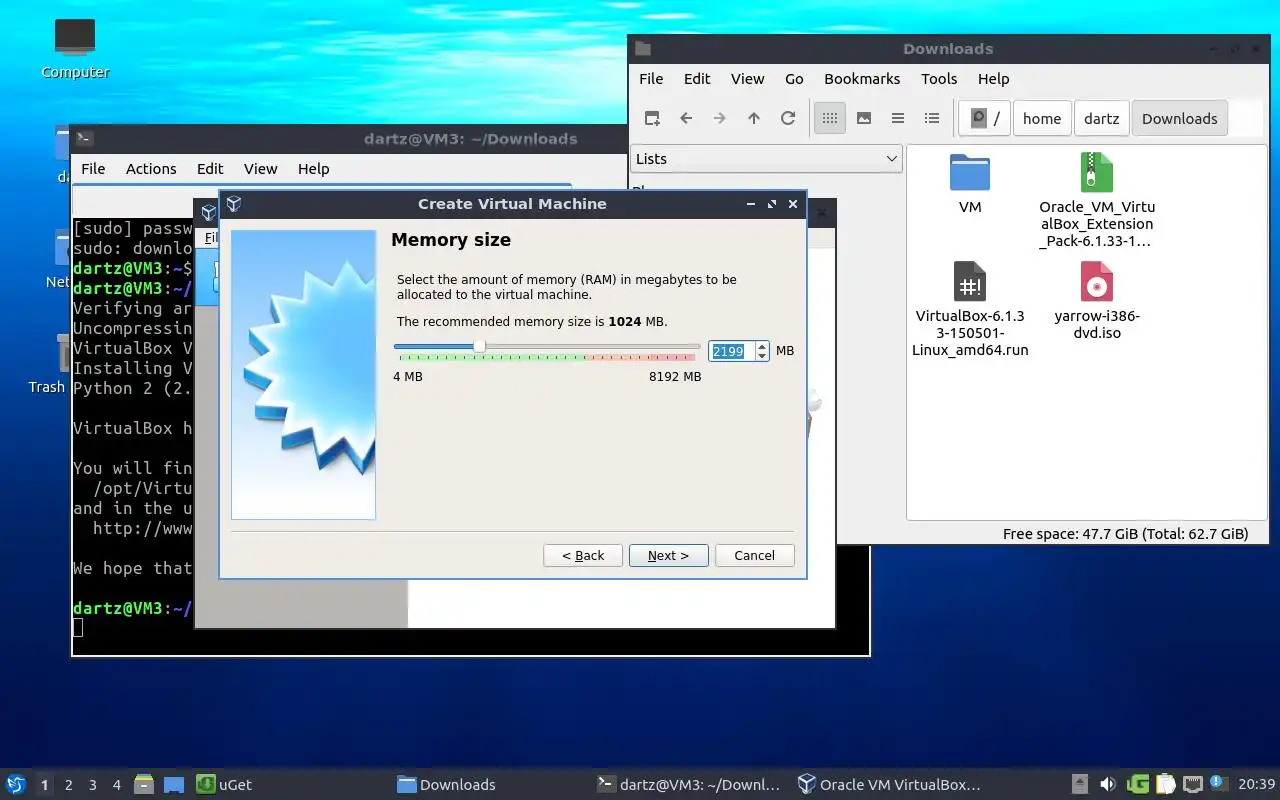Increase memory size with stepper up arrow
This screenshot has width=1280, height=800.
762,346
